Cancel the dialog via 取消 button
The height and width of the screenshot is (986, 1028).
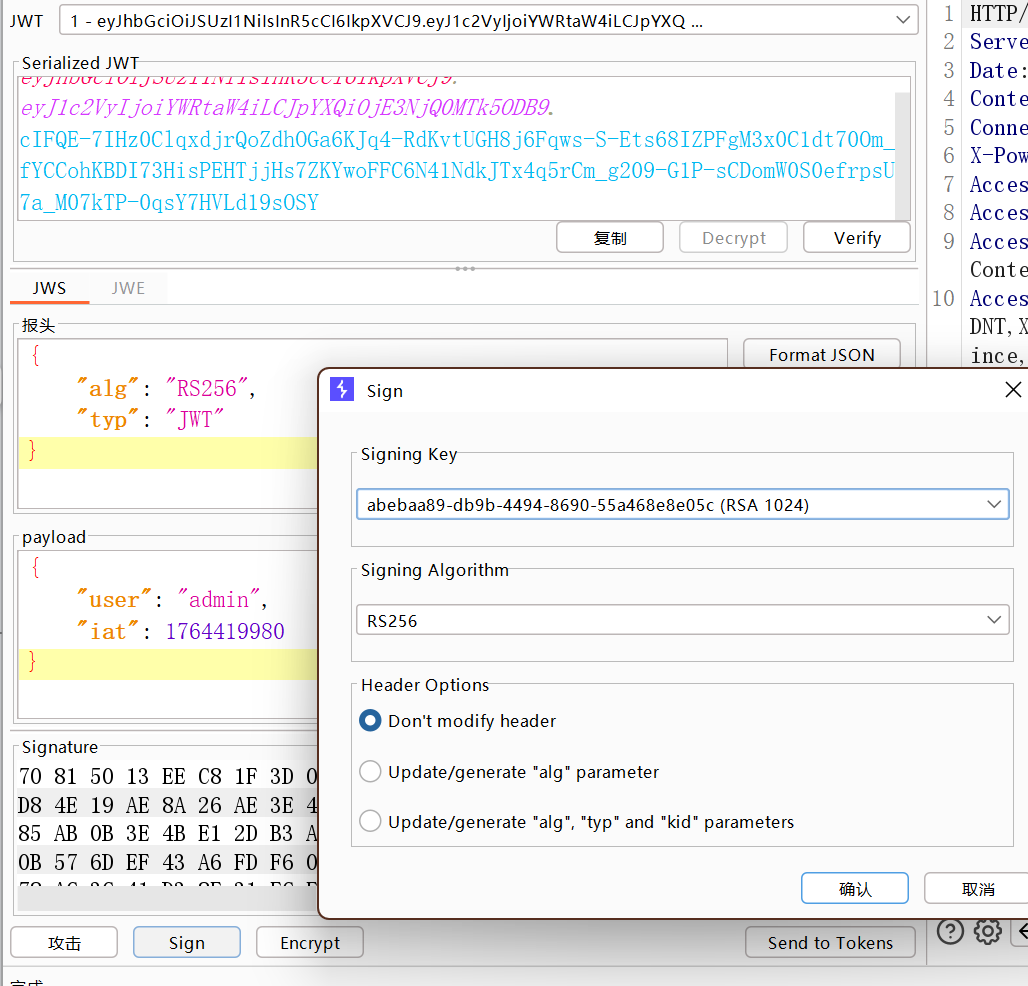976,889
